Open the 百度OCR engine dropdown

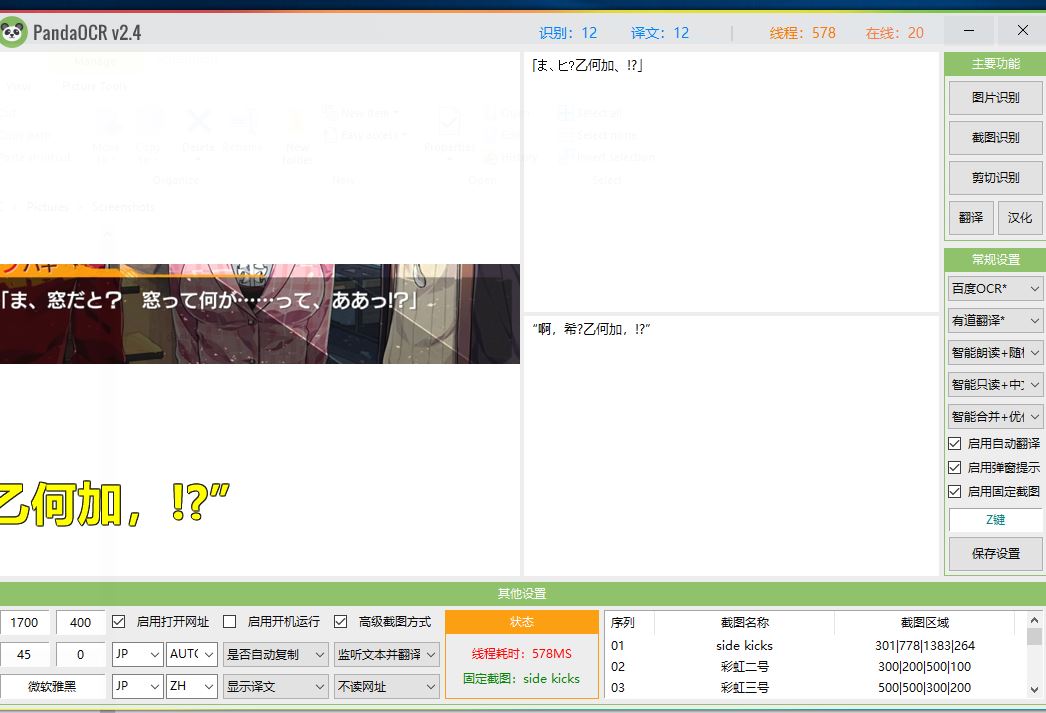[x=995, y=288]
